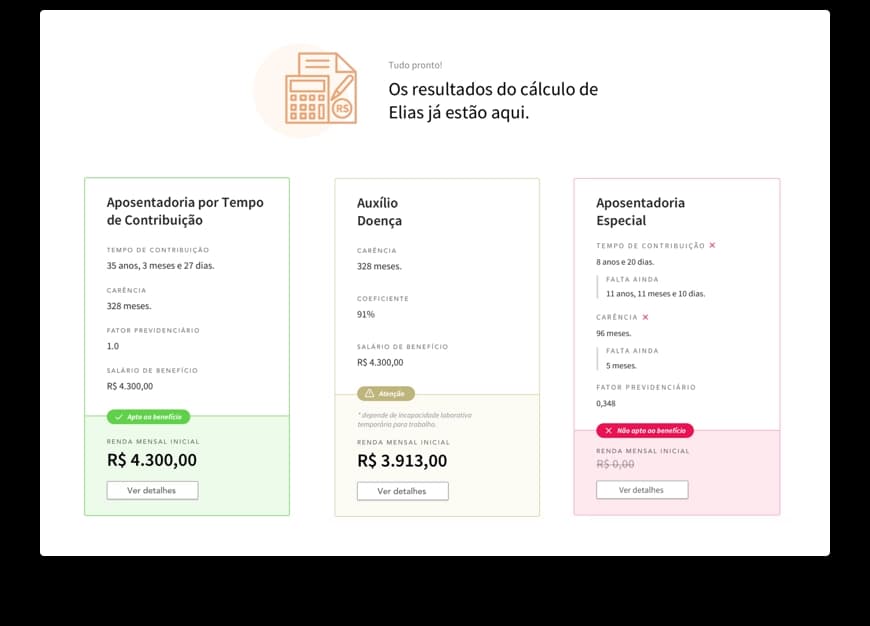Click the results heading for Elias
The width and height of the screenshot is (870, 626).
tap(493, 100)
